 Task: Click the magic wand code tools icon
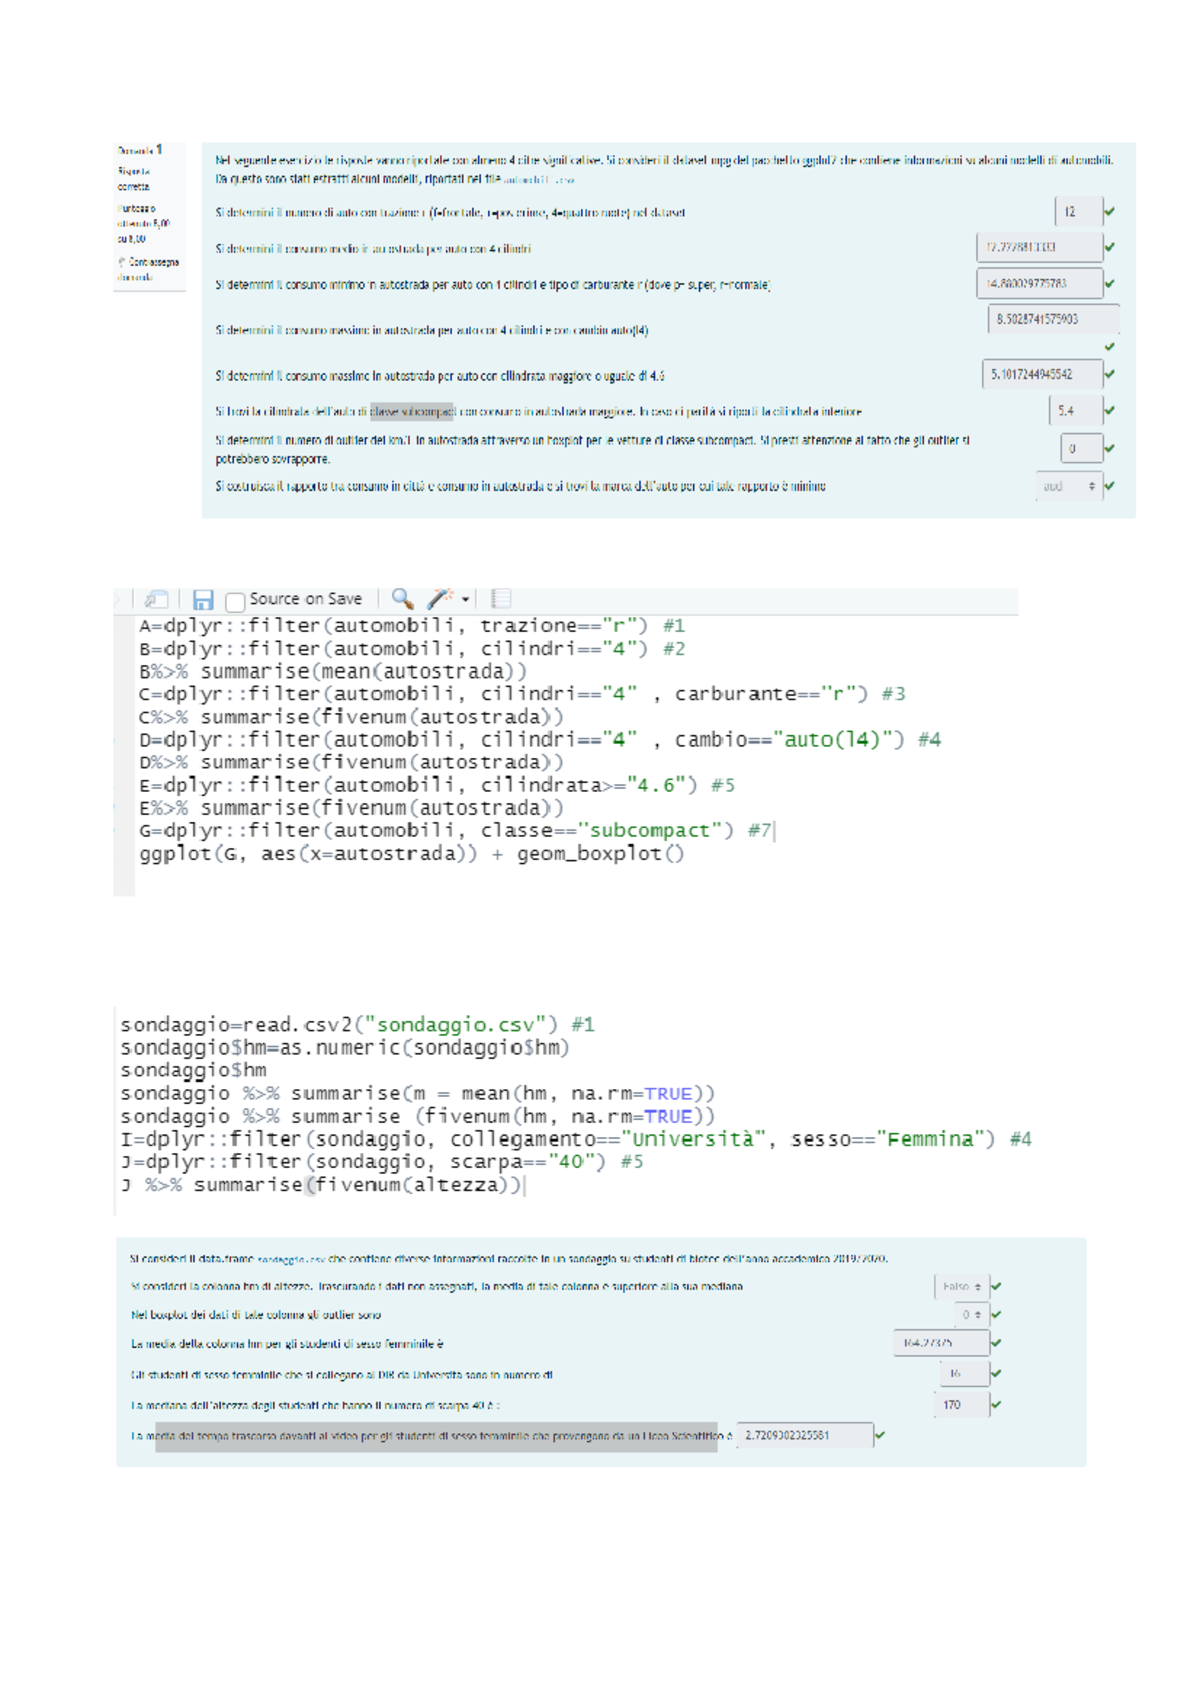click(x=440, y=598)
